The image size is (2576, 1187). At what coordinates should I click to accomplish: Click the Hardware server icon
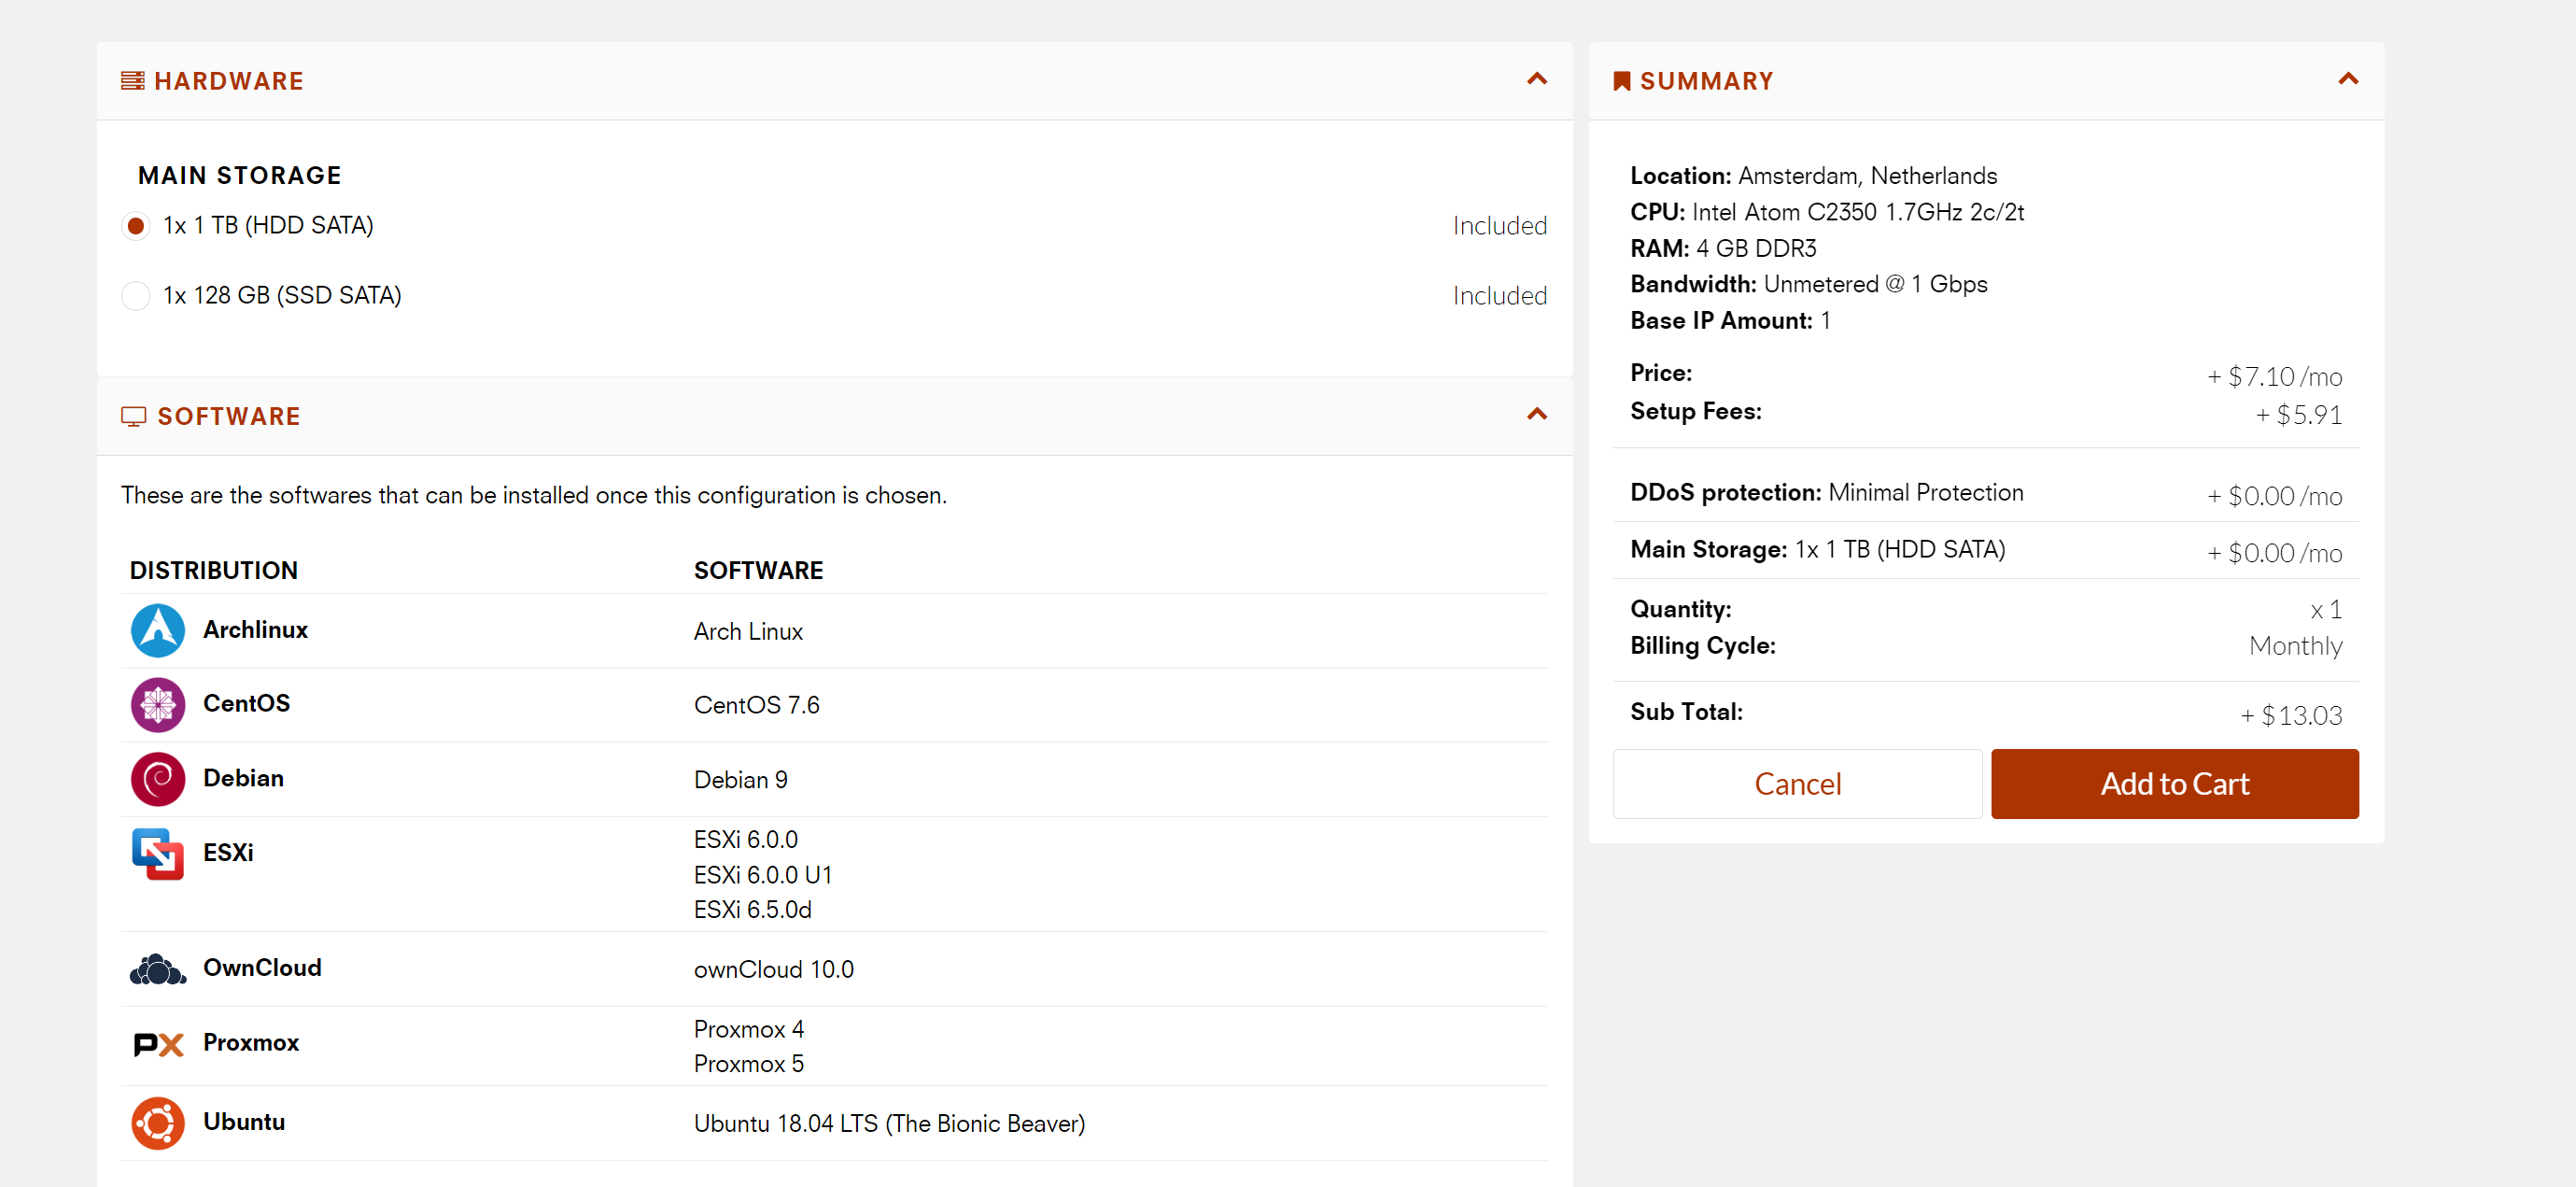132,81
